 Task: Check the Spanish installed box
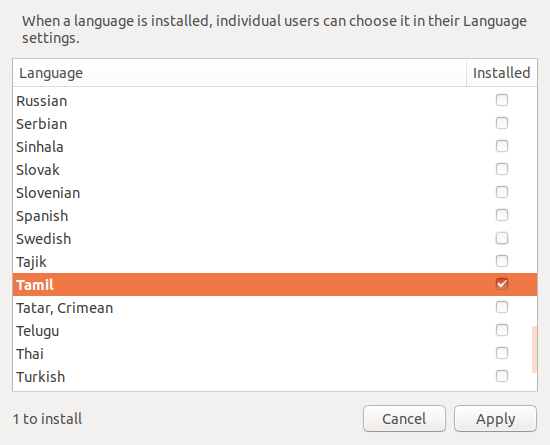pyautogui.click(x=502, y=215)
